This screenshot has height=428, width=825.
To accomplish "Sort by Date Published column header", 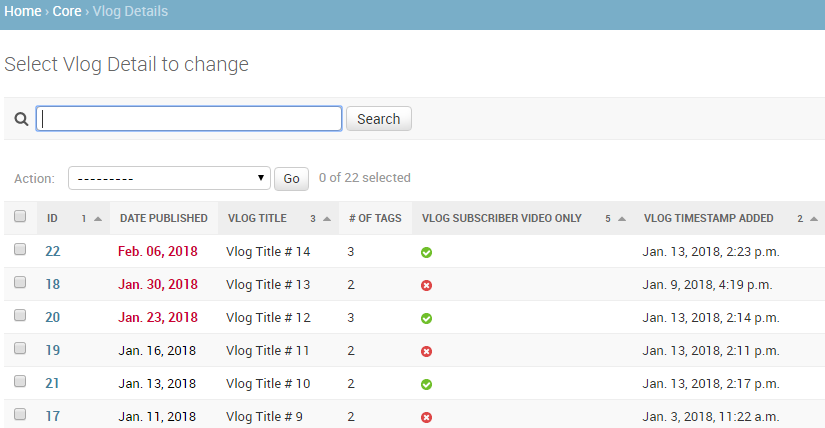I will click(163, 218).
